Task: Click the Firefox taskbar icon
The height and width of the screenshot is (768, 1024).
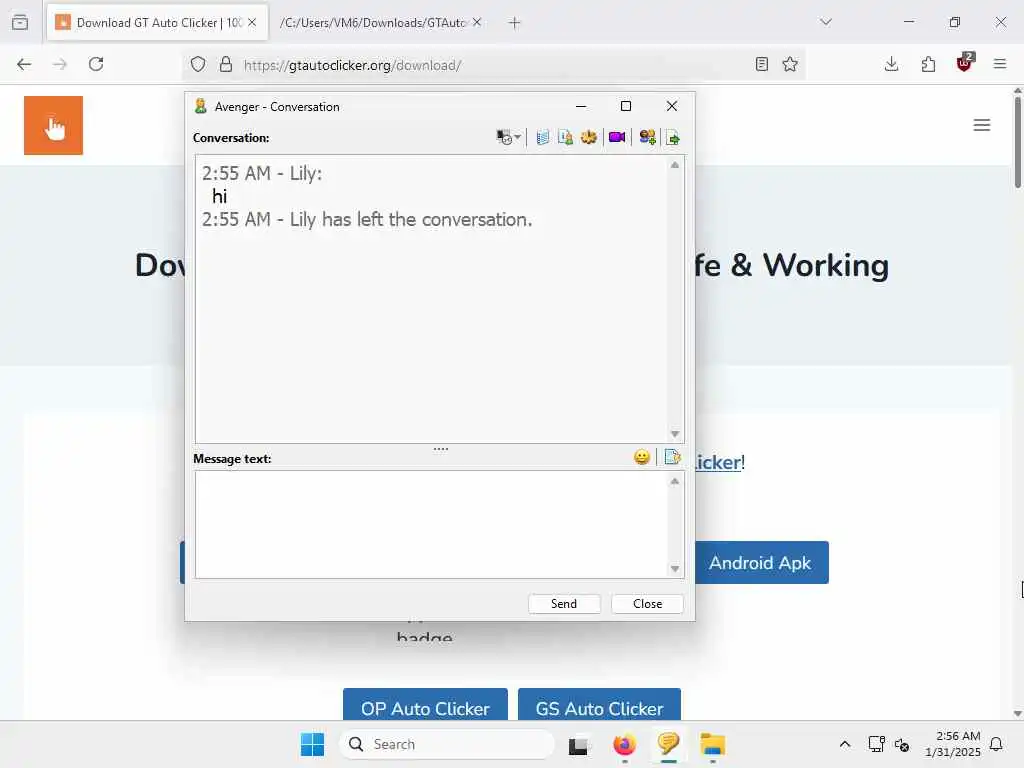Action: [624, 744]
